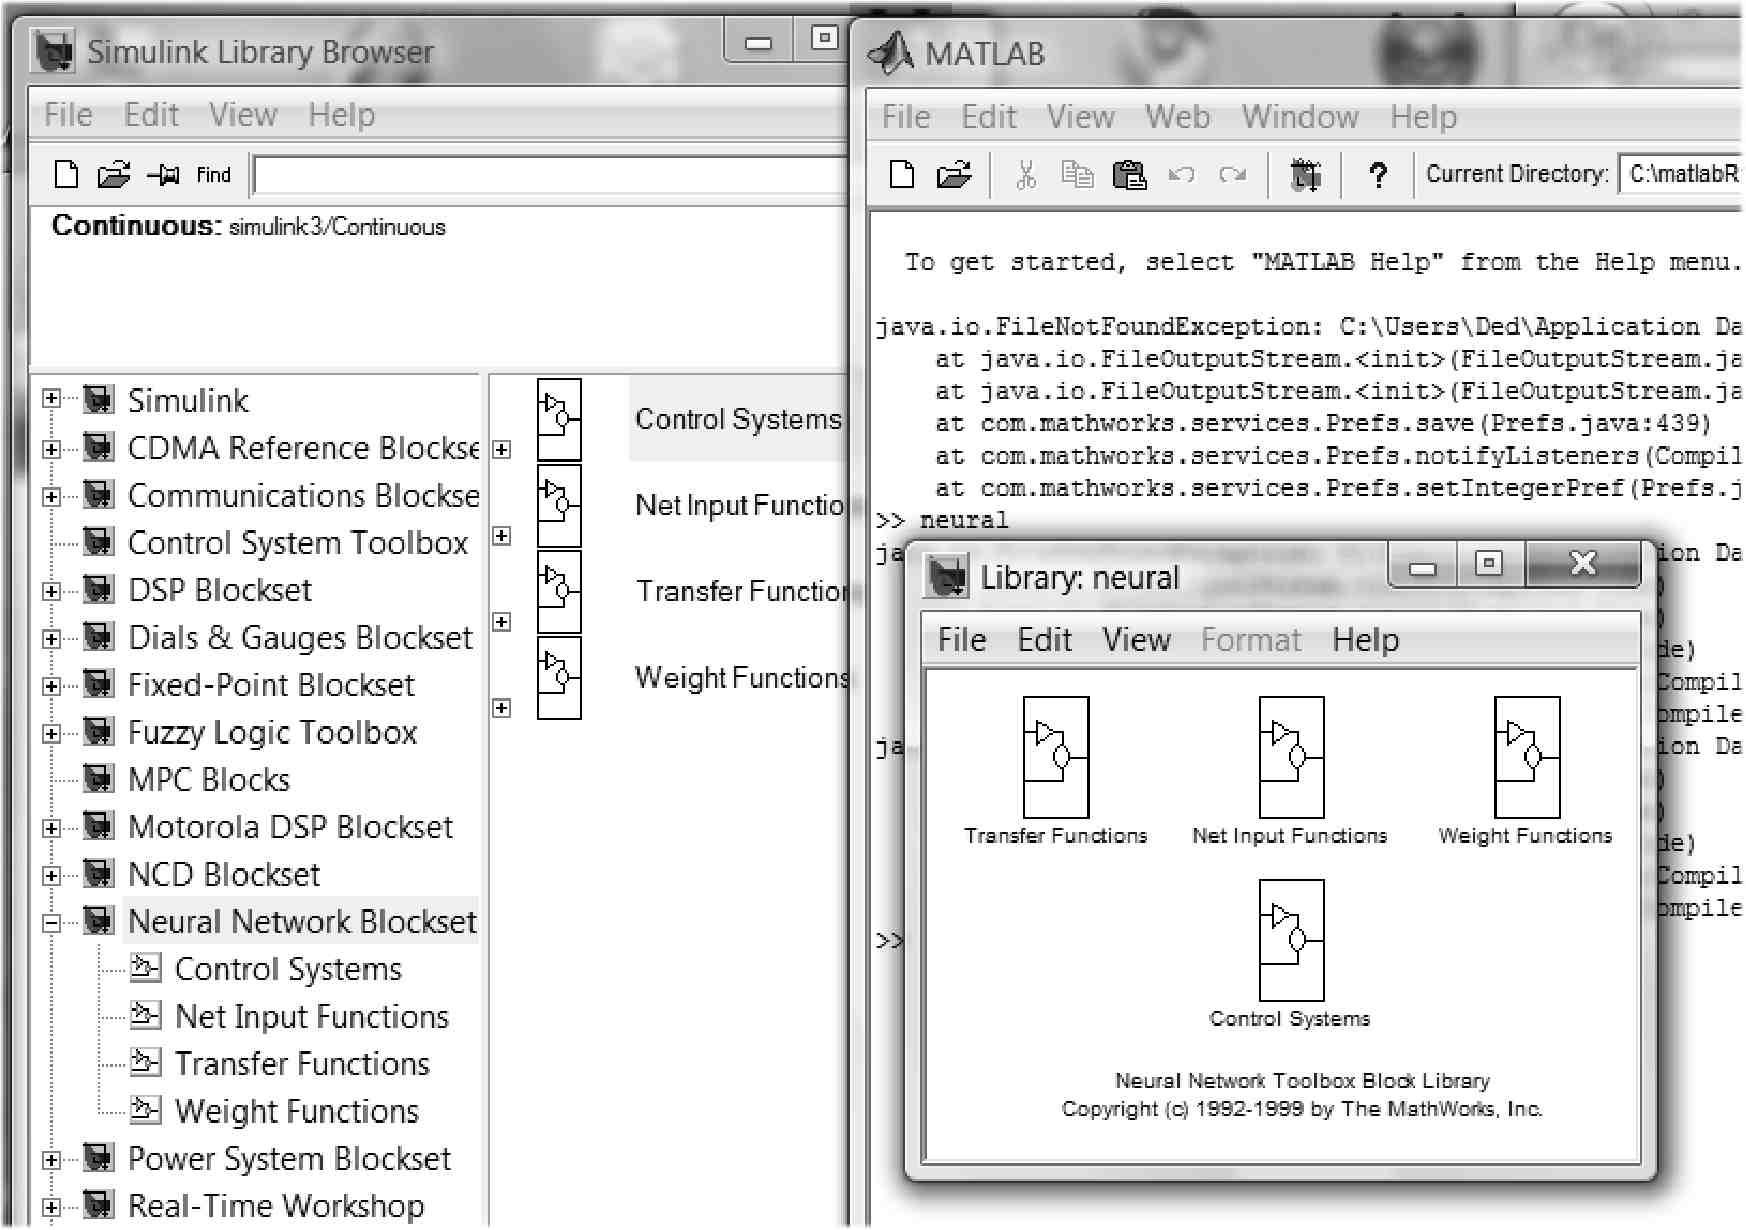The width and height of the screenshot is (1746, 1230).
Task: Open Help menu in MATLAB window
Action: (x=1423, y=117)
